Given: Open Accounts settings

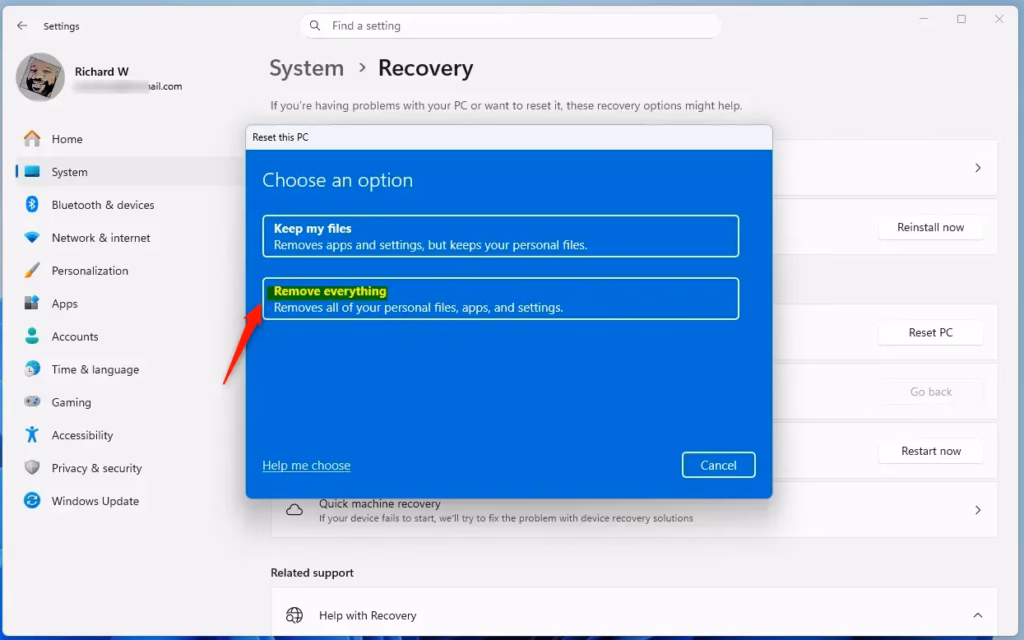Looking at the screenshot, I should (x=77, y=336).
